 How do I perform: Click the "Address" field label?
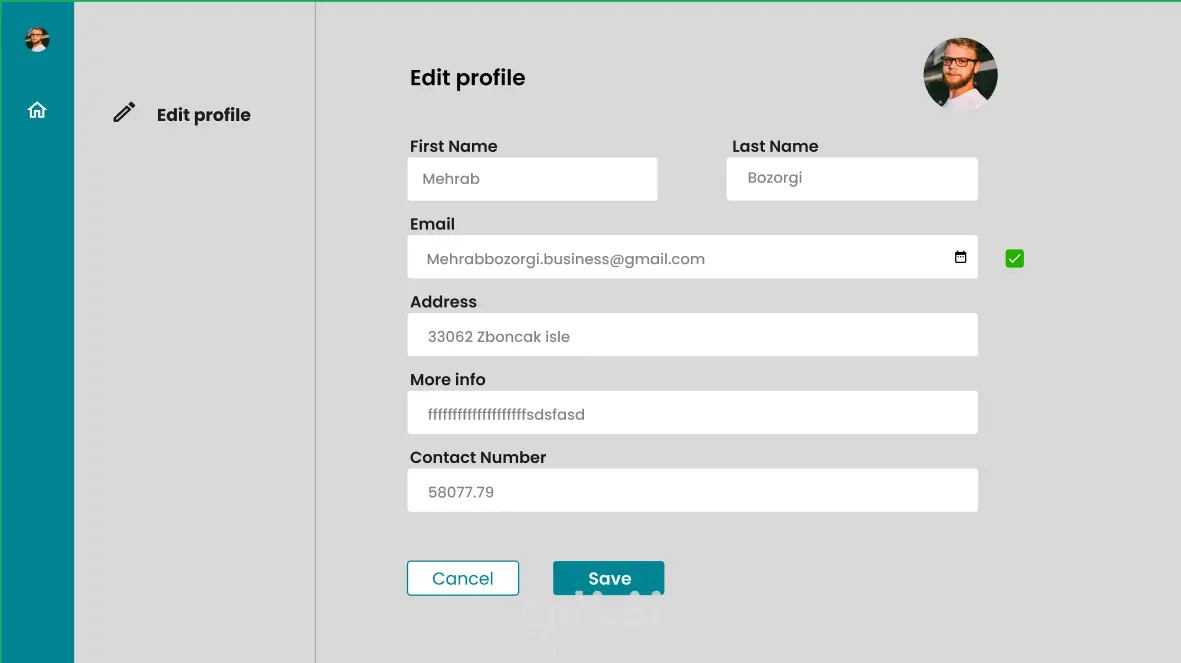(x=443, y=302)
